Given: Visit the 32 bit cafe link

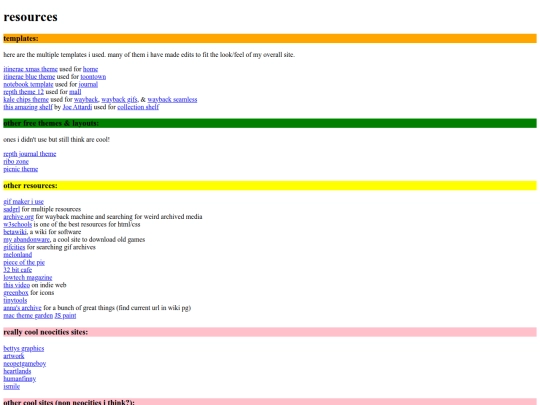Looking at the screenshot, I should (18, 270).
